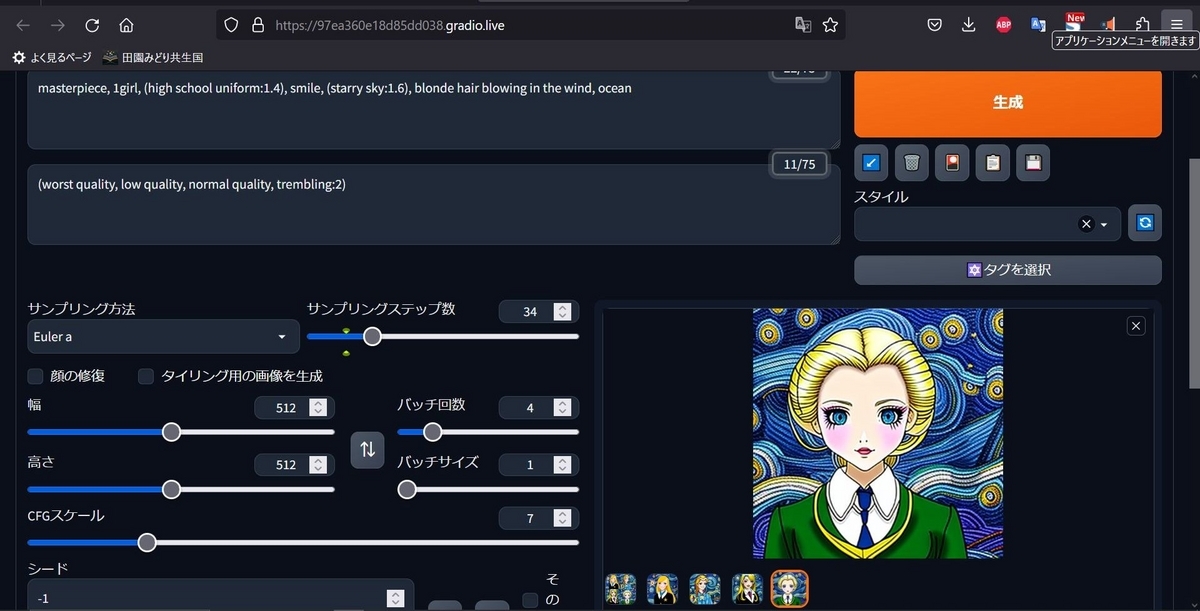Image resolution: width=1200 pixels, height=611 pixels.
Task: Open the blue translator extension icon
Action: [x=1038, y=25]
